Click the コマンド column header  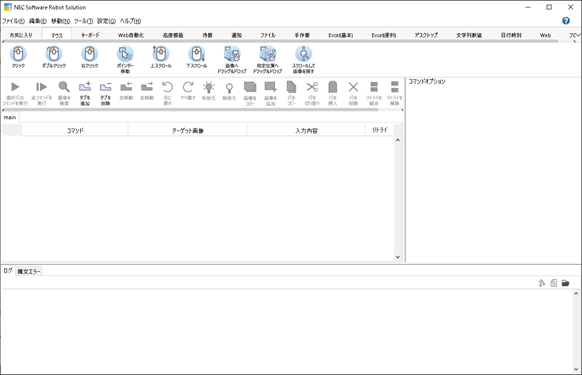tap(75, 130)
